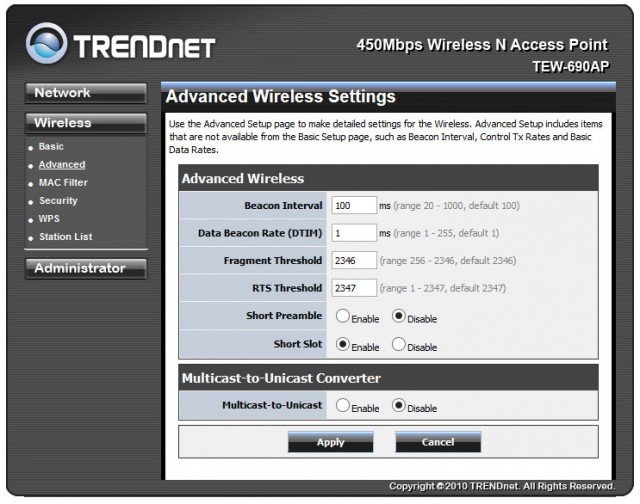Open the Network menu section
This screenshot has height=504, width=640.
(85, 93)
